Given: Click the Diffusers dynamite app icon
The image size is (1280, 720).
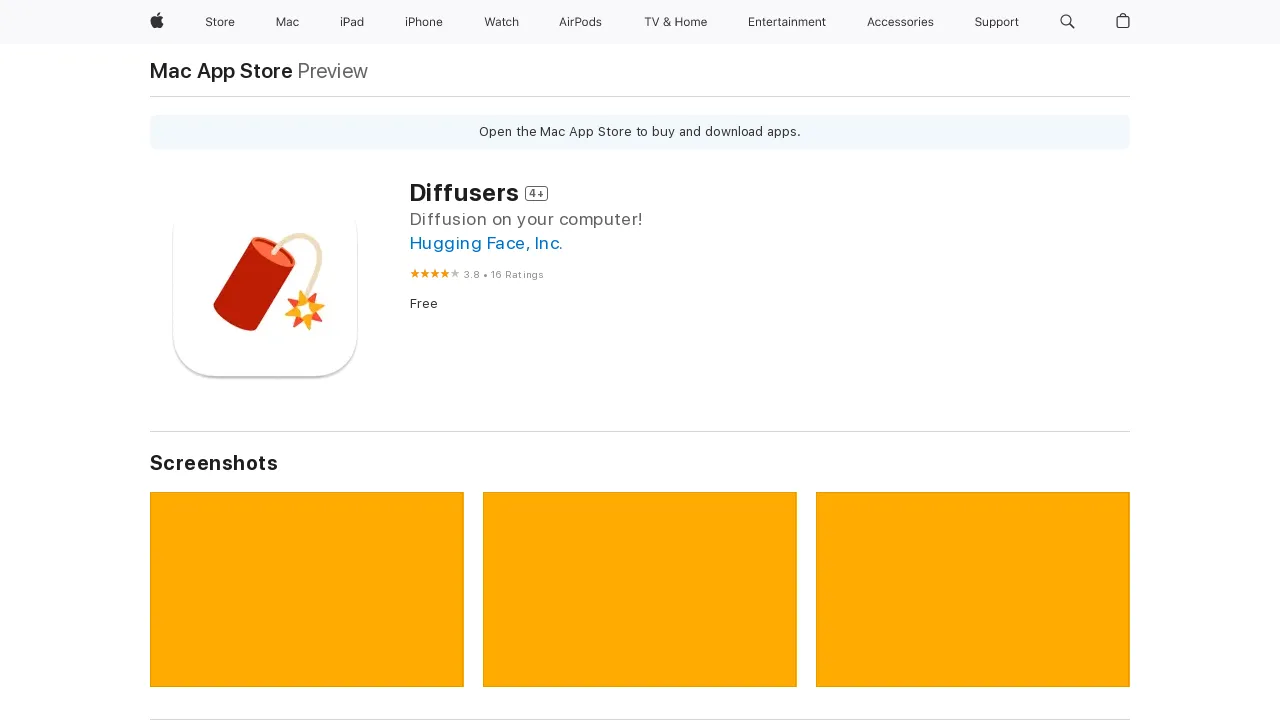Looking at the screenshot, I should point(265,286).
